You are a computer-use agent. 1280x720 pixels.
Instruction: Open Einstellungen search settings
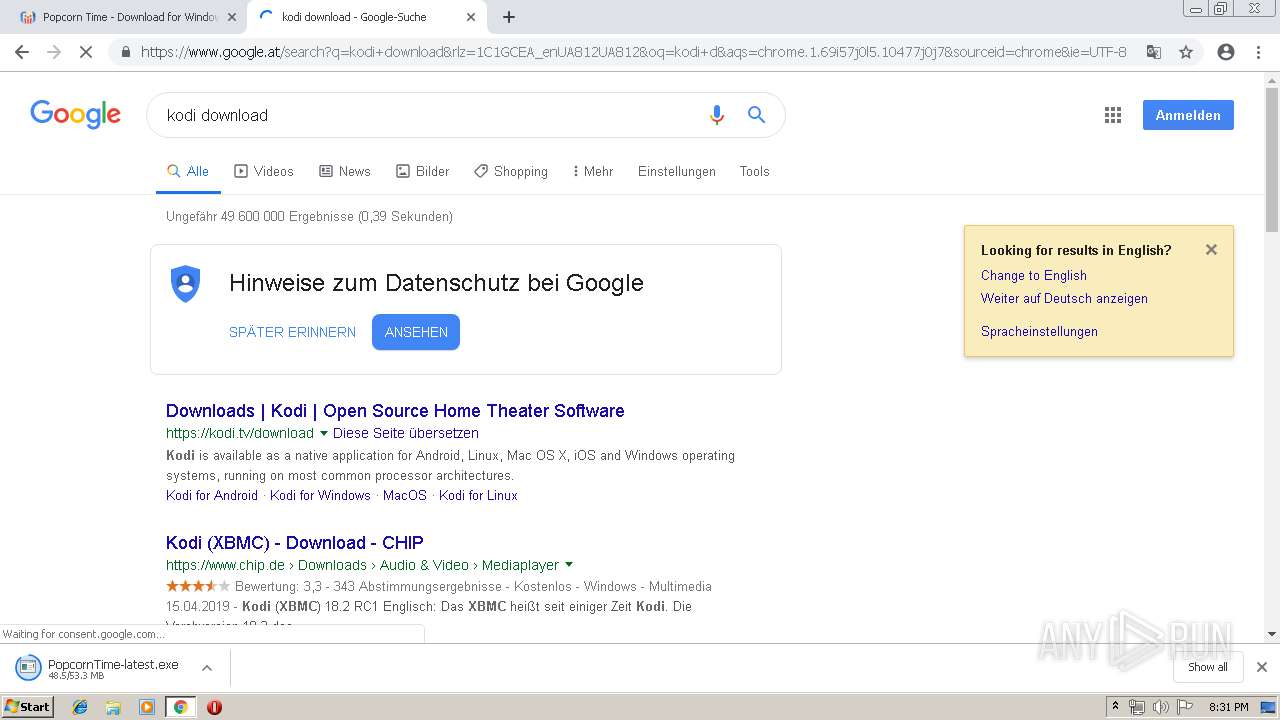click(677, 172)
